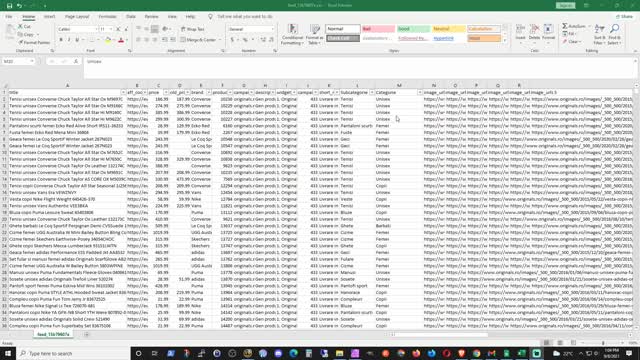Apply the red font color
Viewport: 640px width, 360px height.
point(121,40)
